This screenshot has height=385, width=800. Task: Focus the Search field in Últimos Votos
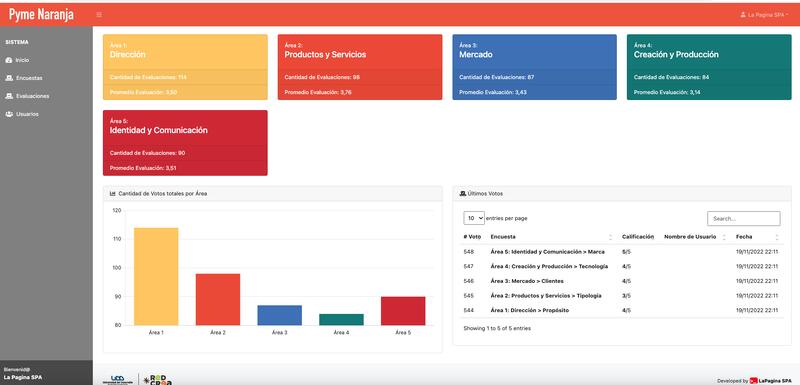pos(743,218)
